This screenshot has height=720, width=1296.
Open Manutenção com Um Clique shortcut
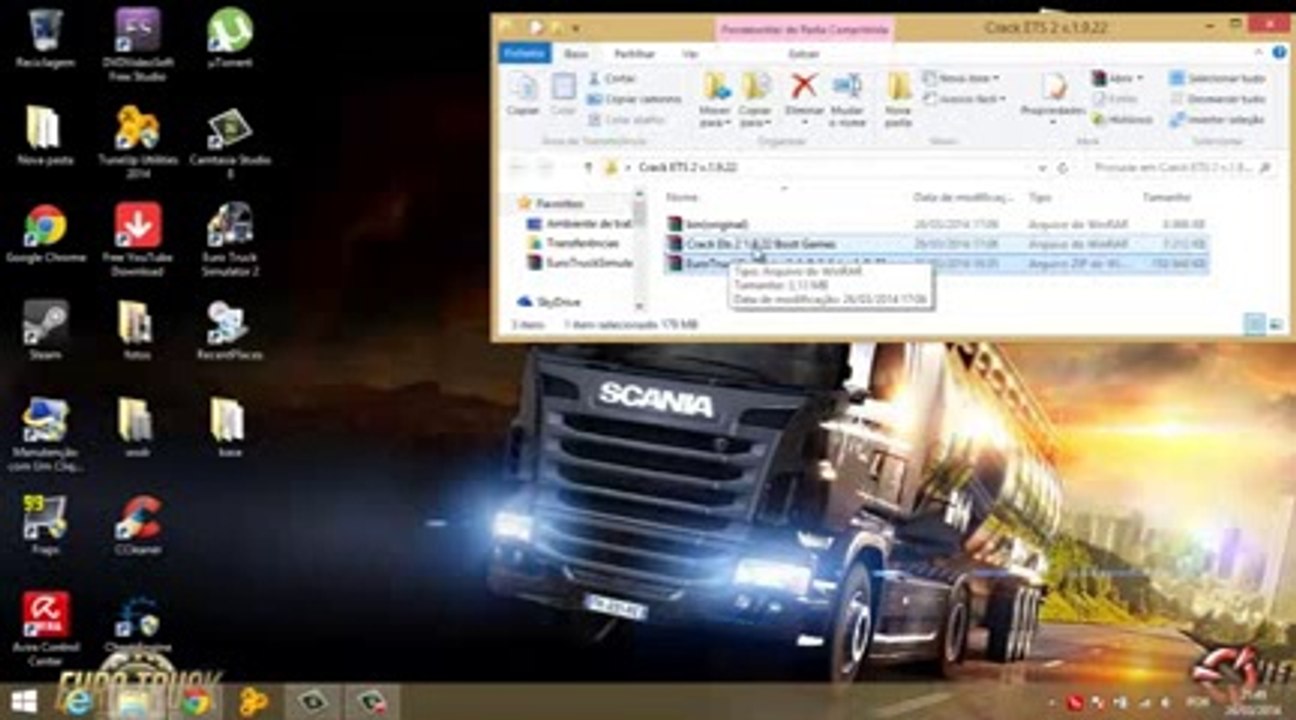tap(45, 435)
